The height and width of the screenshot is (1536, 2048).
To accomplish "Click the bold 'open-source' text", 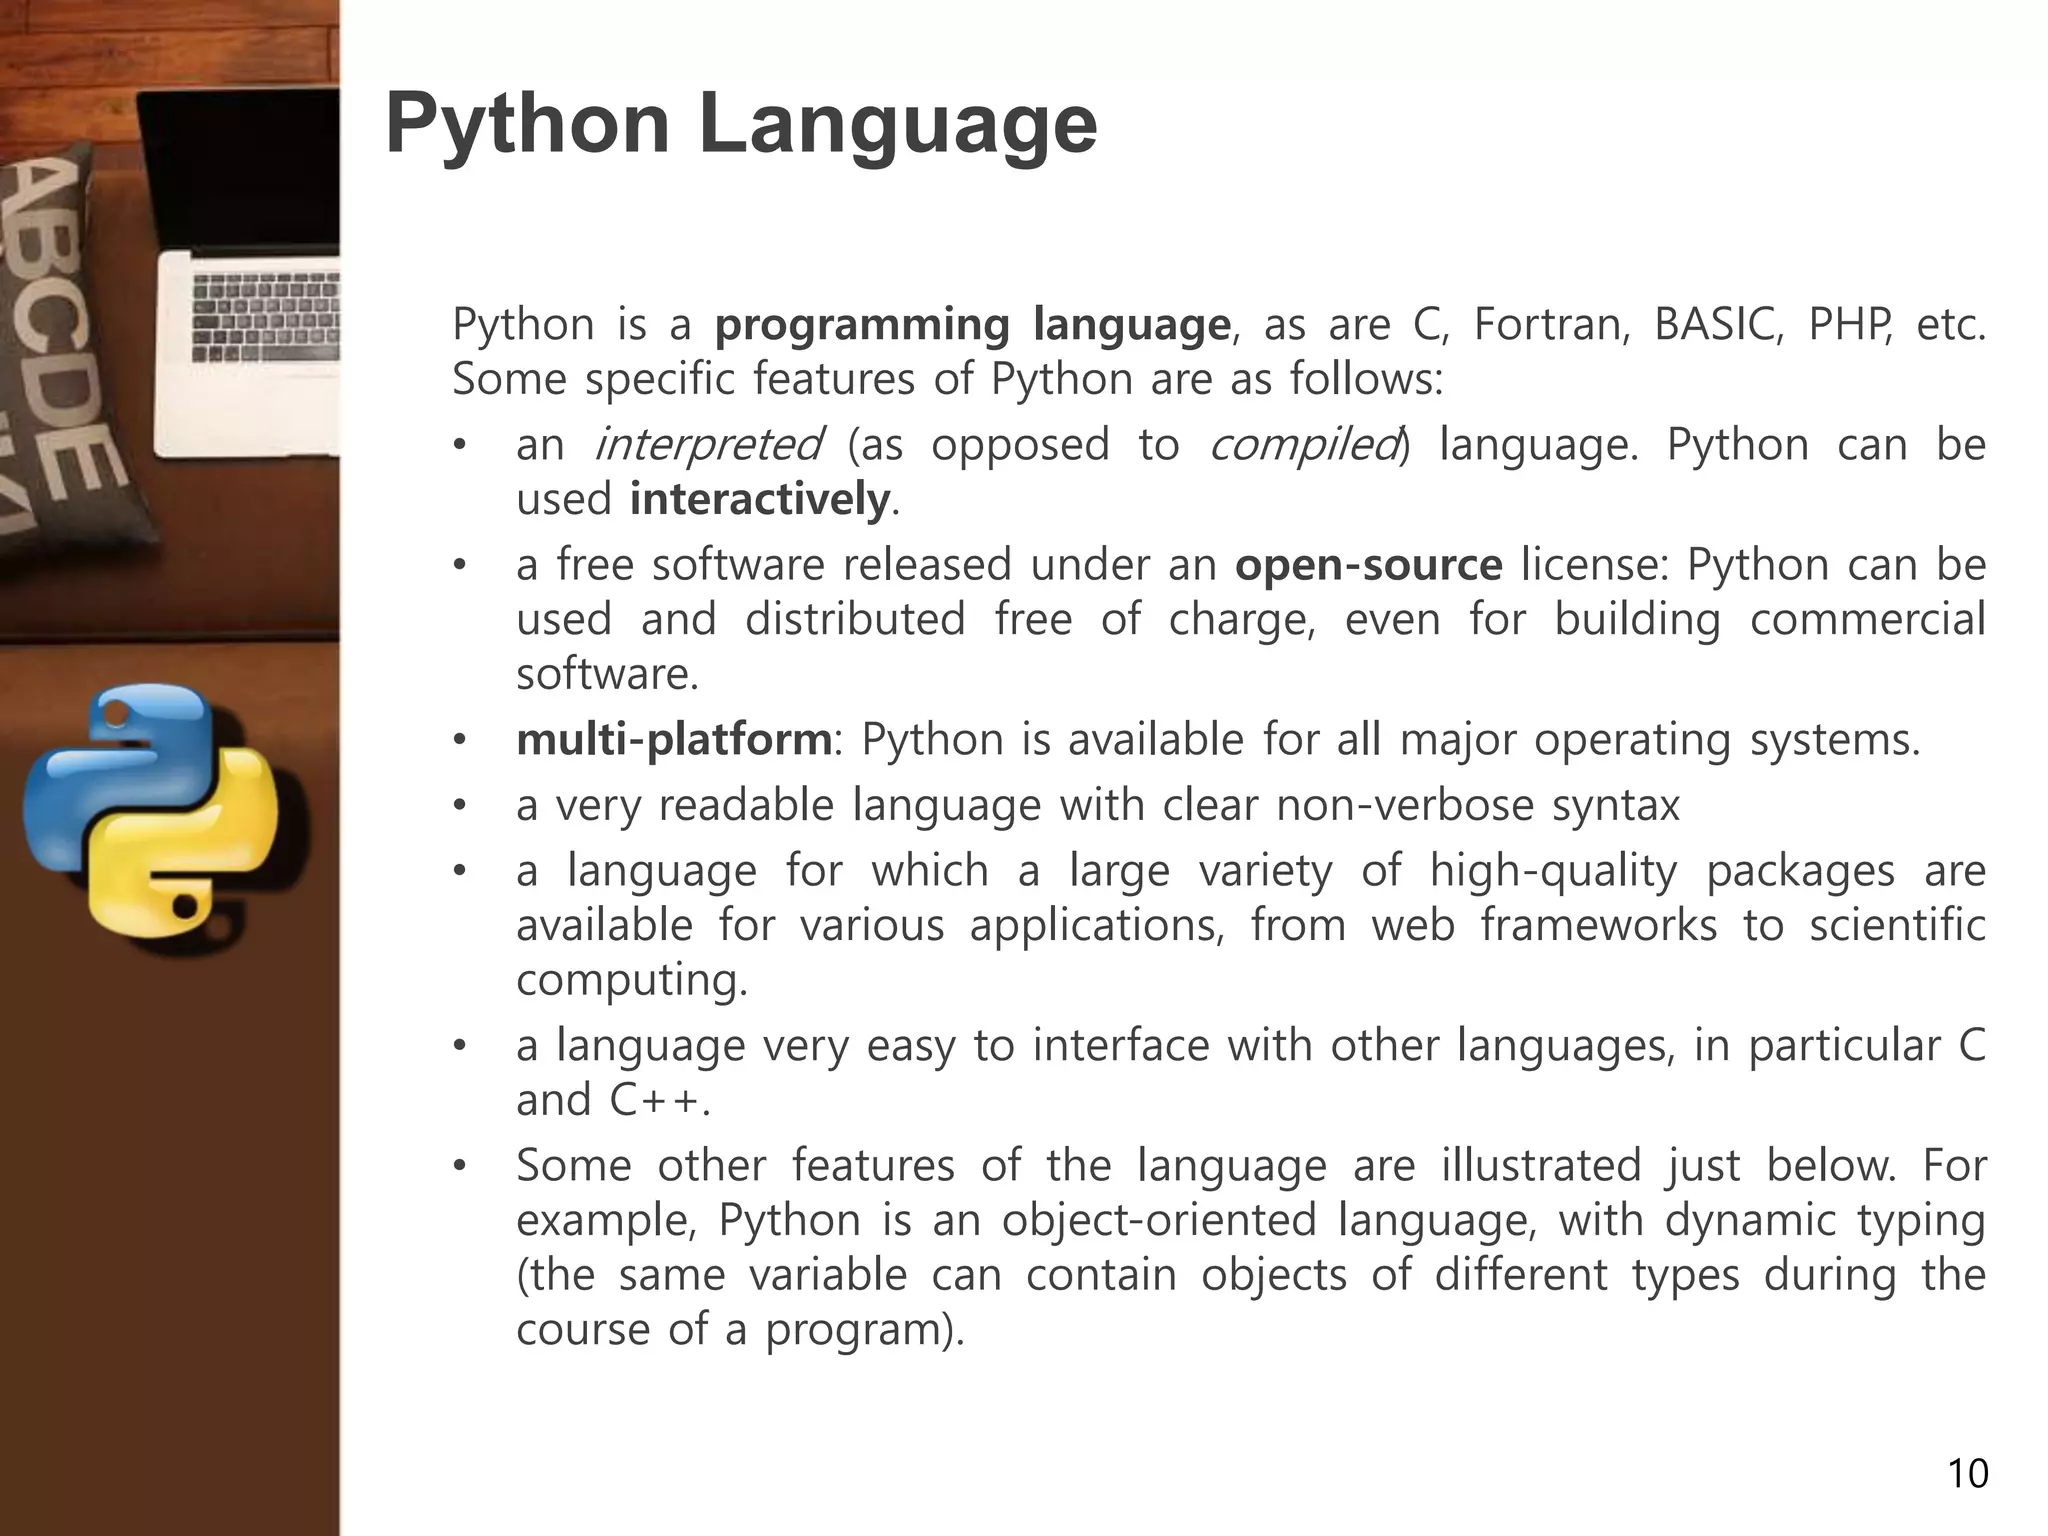I will click(1368, 565).
